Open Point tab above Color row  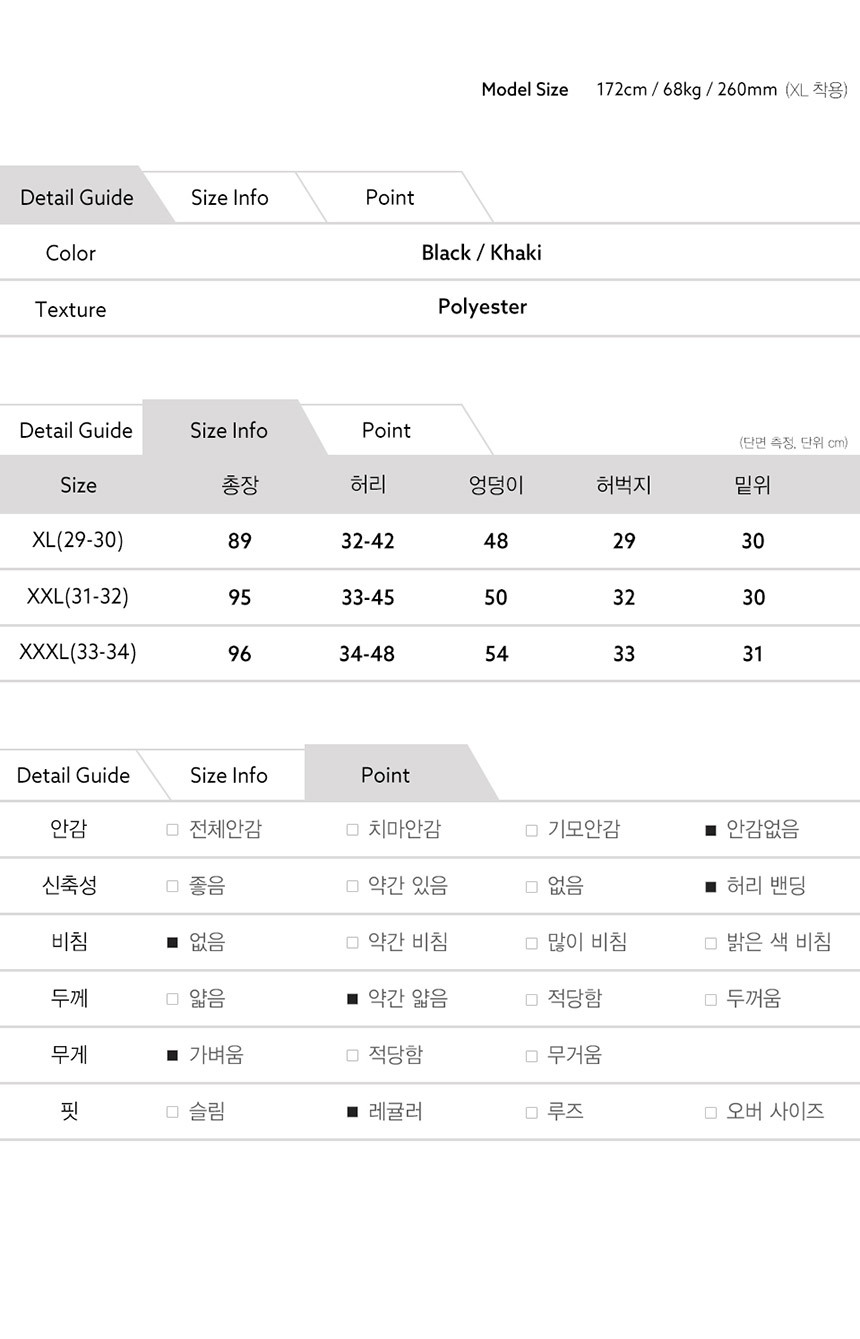389,198
